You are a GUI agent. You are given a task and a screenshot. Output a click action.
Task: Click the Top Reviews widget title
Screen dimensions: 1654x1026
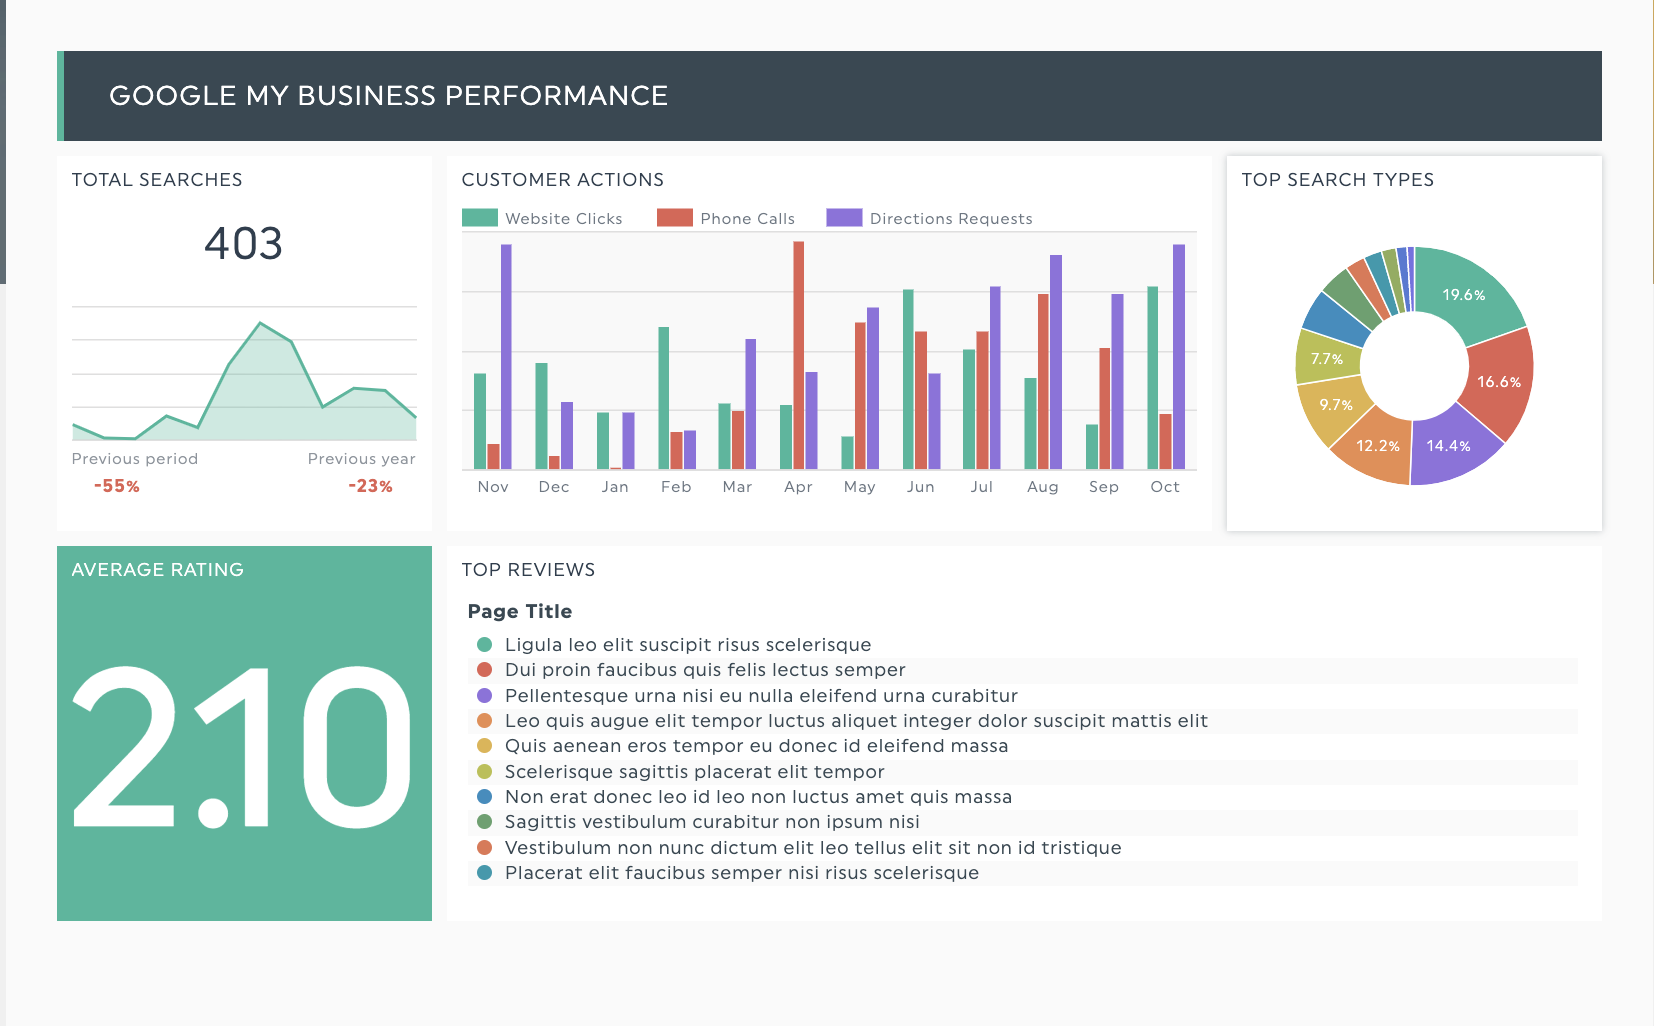click(x=528, y=570)
